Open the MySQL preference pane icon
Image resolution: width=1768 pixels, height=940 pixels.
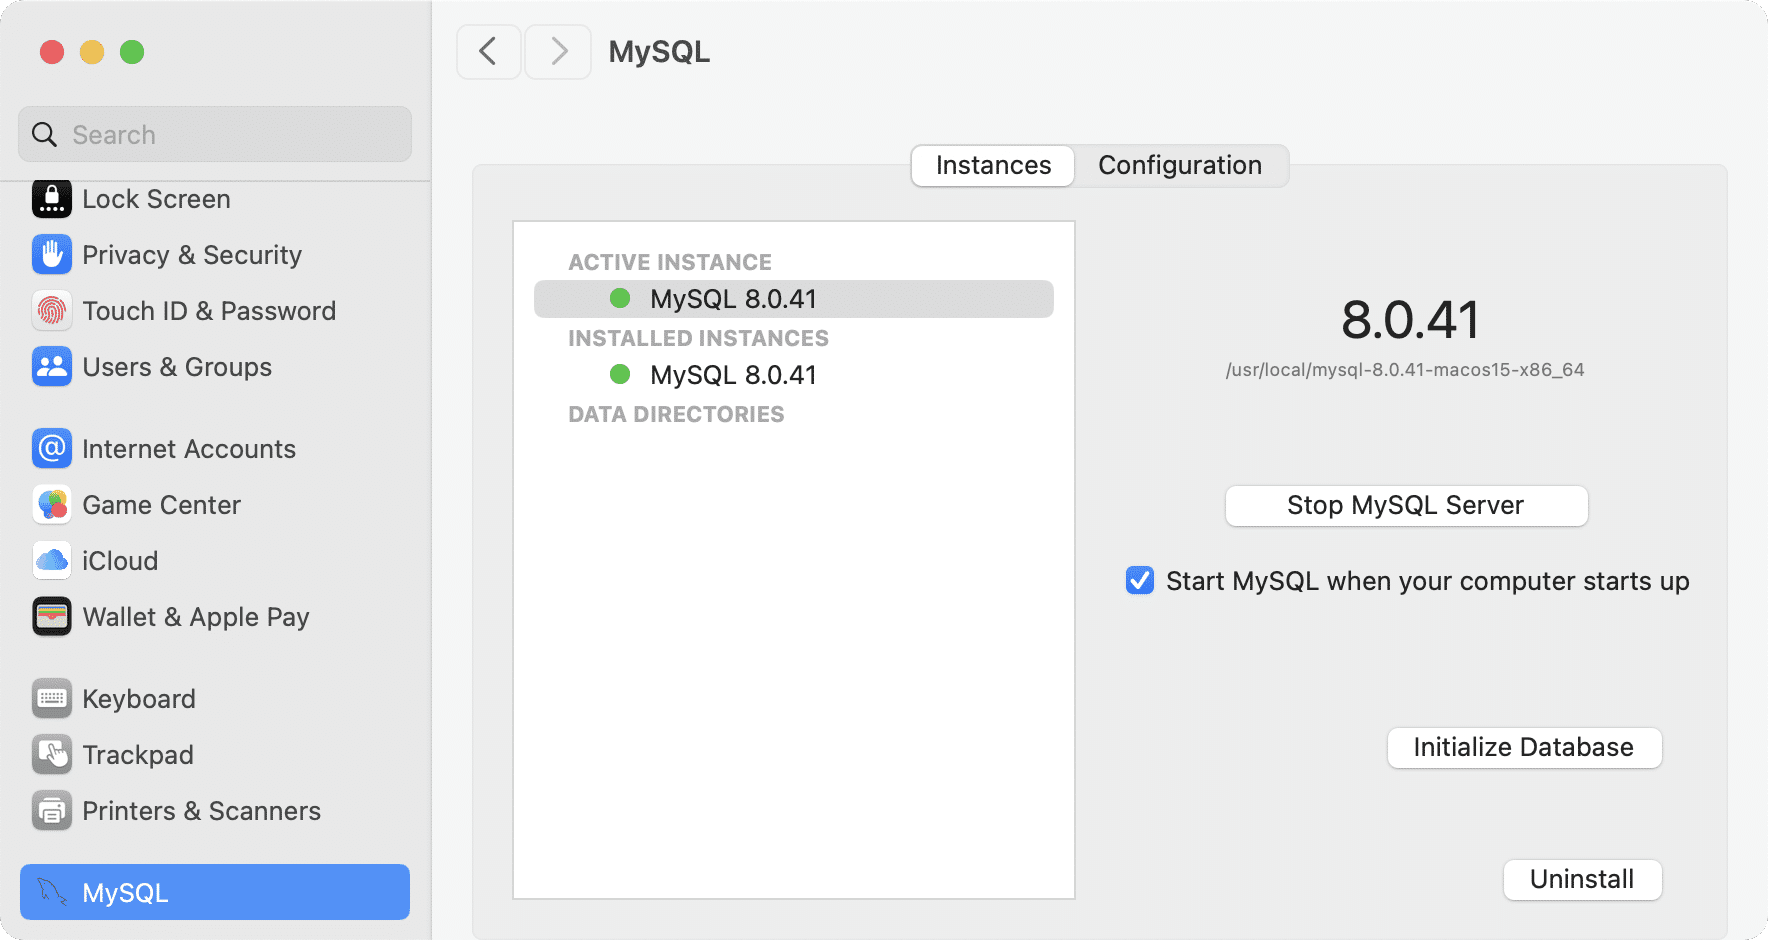point(51,891)
